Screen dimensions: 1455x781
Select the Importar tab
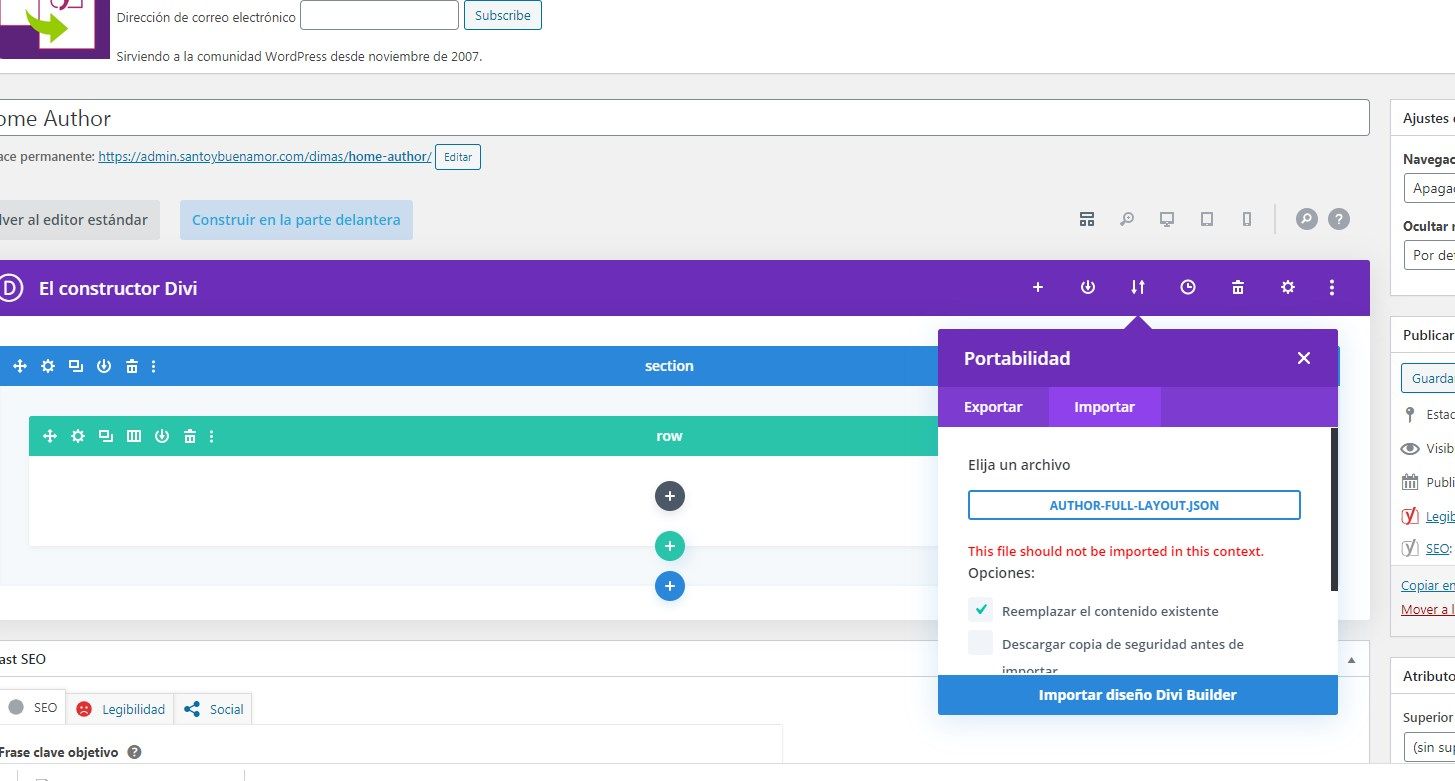[x=1105, y=407]
